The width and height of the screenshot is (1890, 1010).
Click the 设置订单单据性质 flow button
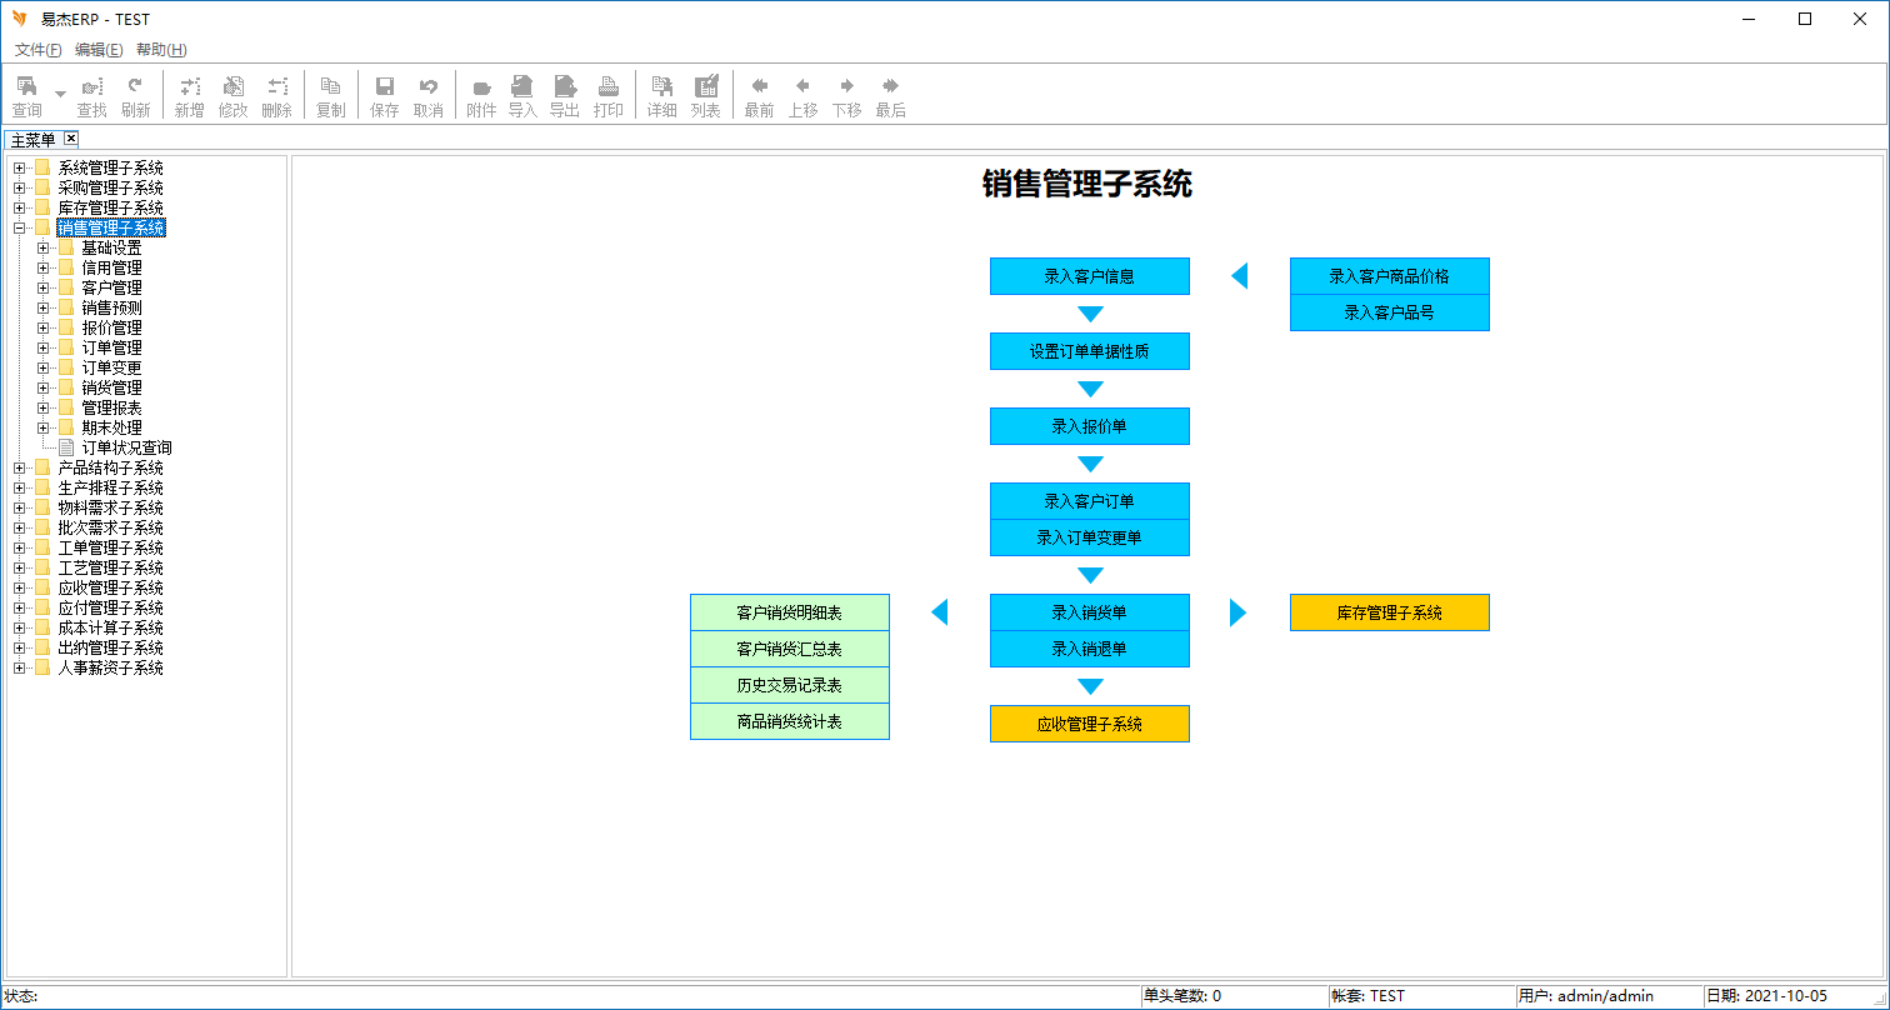(x=1089, y=352)
